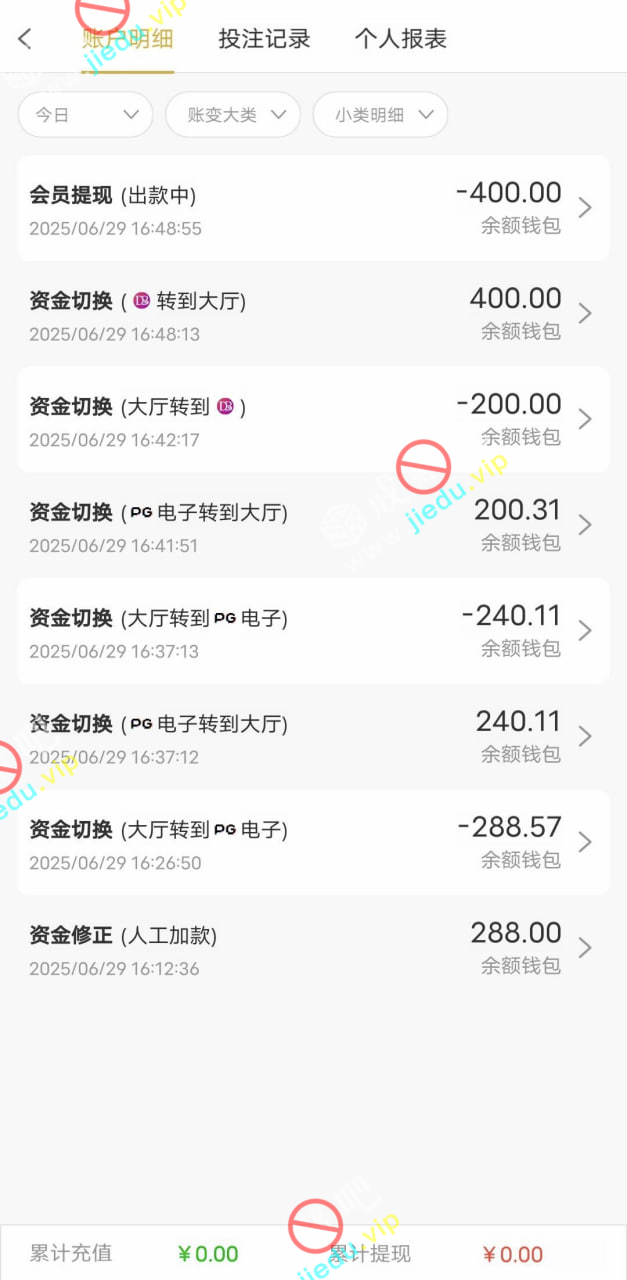Expand the 今日 date filter dropdown
The height and width of the screenshot is (1280, 627).
click(85, 115)
